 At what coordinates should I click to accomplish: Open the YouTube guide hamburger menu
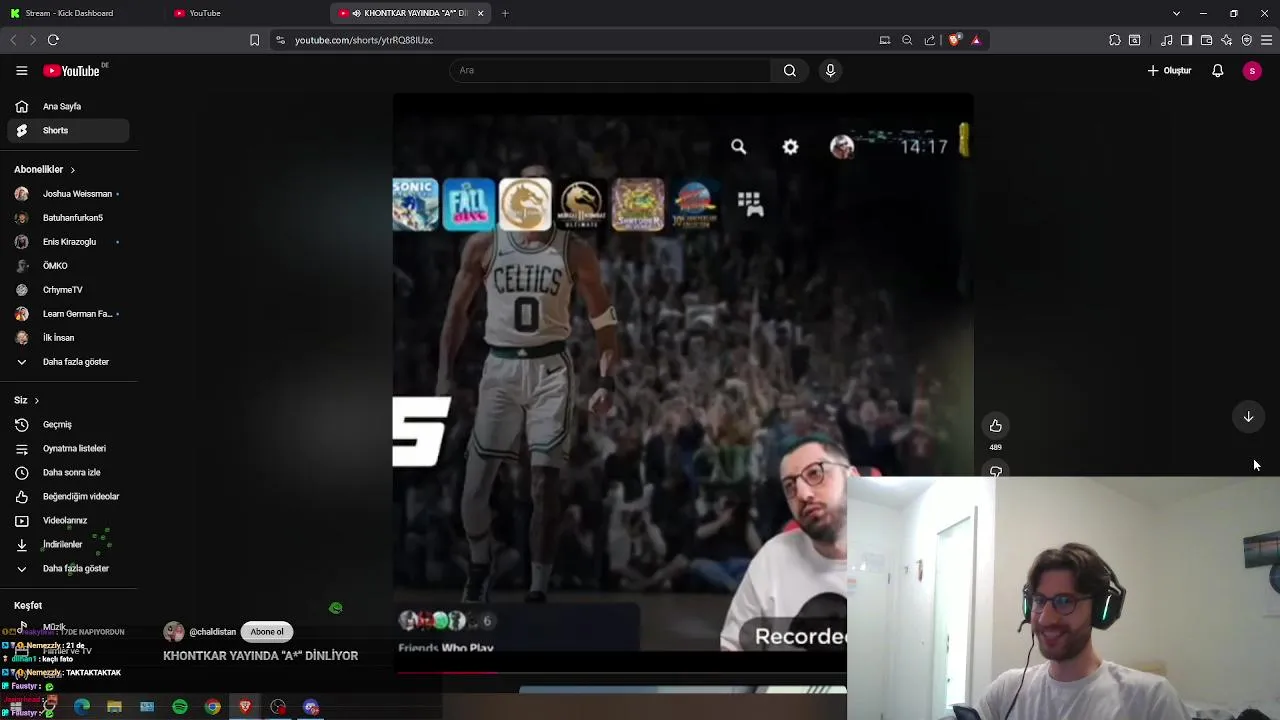click(21, 70)
